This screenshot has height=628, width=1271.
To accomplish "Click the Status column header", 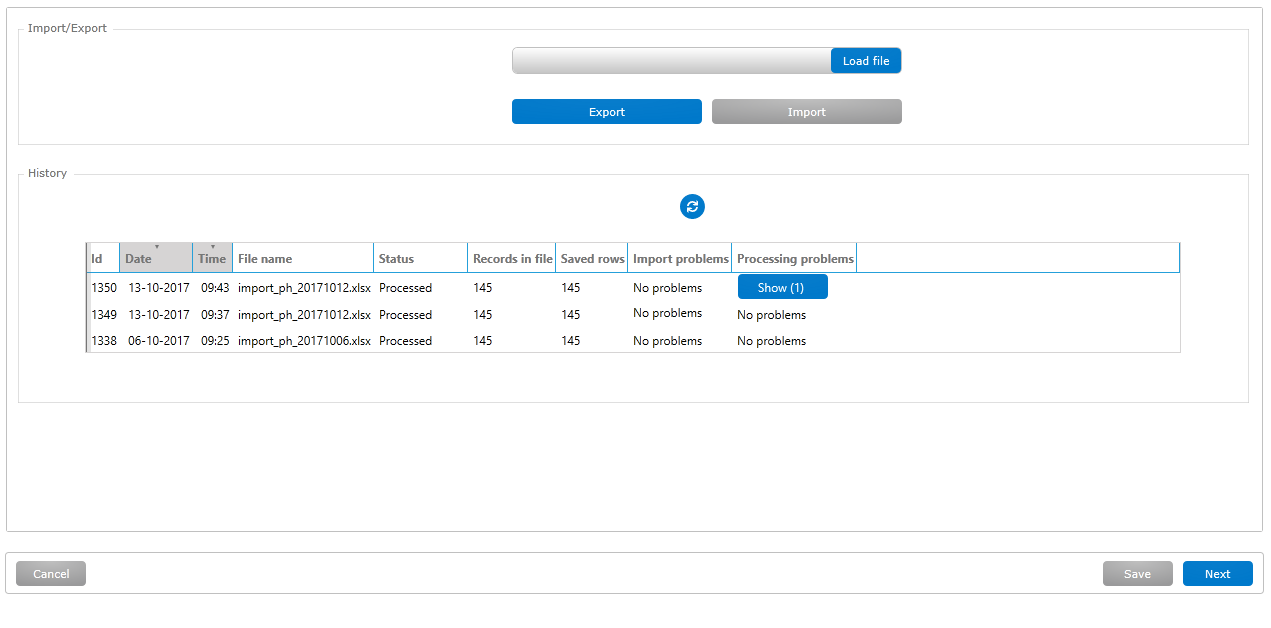I will click(x=420, y=258).
